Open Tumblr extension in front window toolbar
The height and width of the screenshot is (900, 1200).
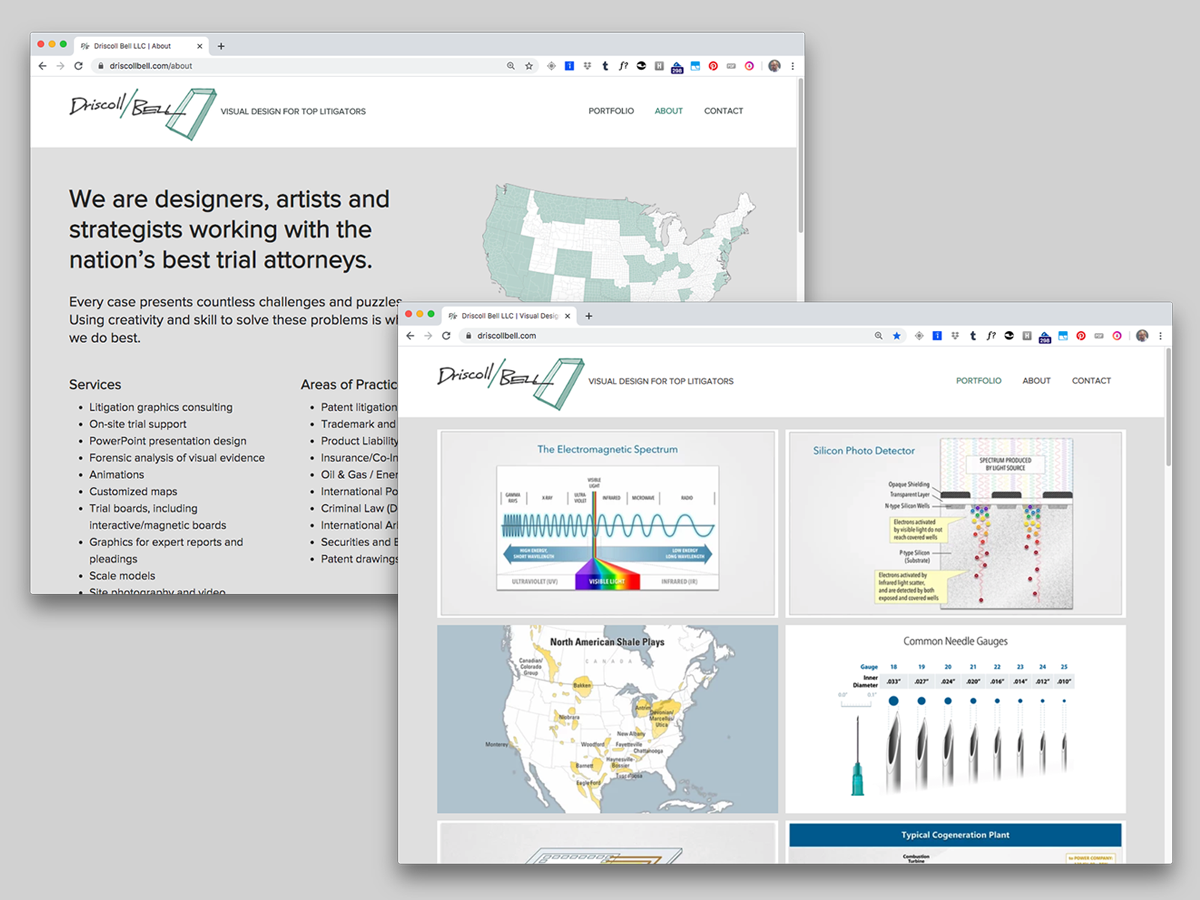coord(973,336)
